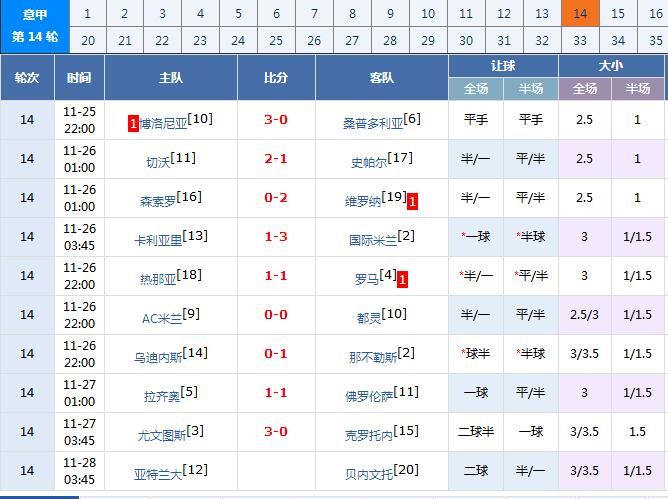Viewport: 668px width, 499px height.
Task: Switch to round 10
Action: click(428, 13)
